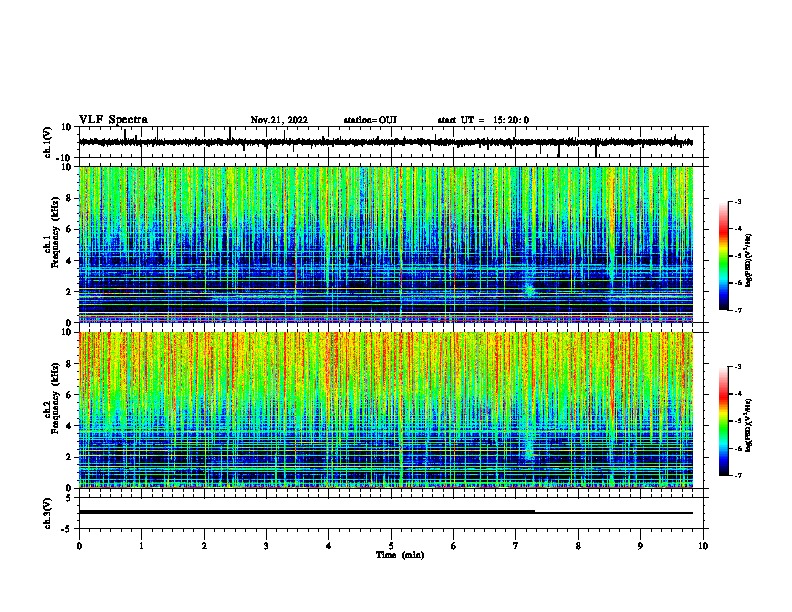
Task: Click the ch.1 colorbar log(PSD) label
Action: pos(748,260)
